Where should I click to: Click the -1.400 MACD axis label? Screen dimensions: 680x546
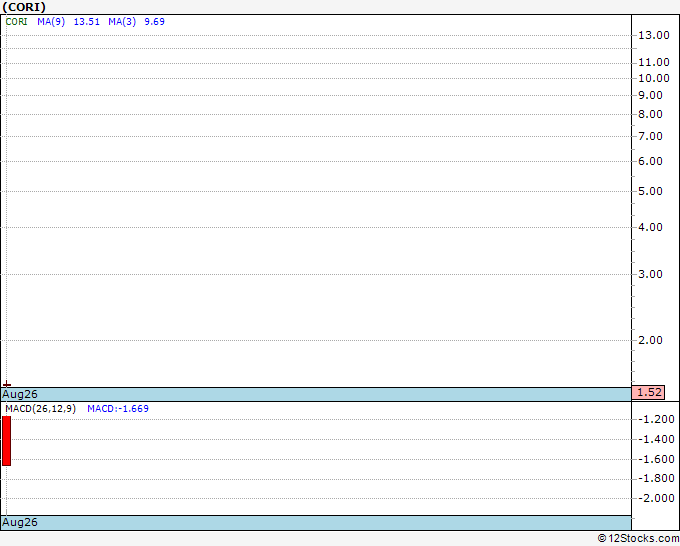(x=656, y=439)
